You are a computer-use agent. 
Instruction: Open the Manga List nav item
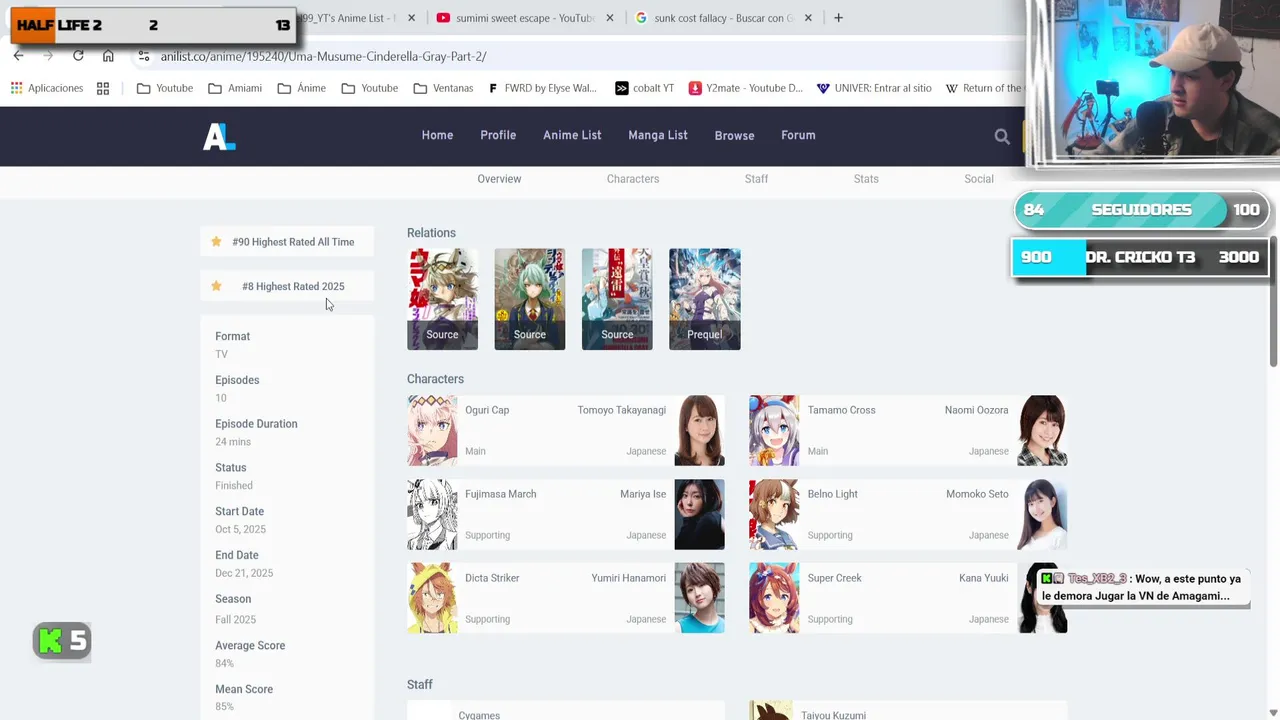[x=658, y=135]
